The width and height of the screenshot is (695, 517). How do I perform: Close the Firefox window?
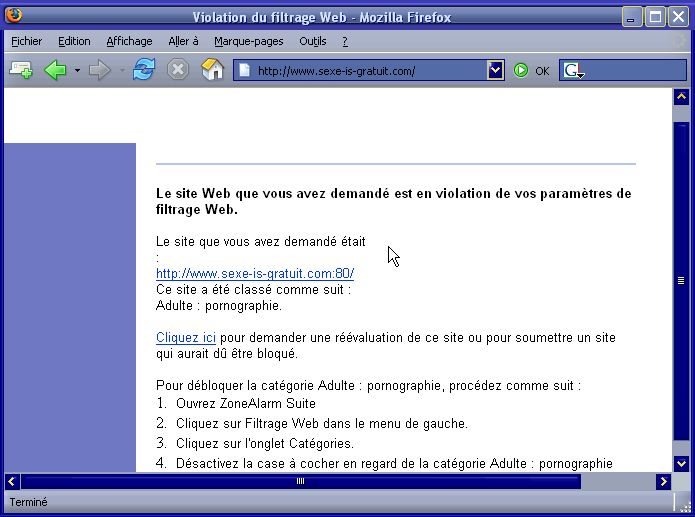coord(679,17)
